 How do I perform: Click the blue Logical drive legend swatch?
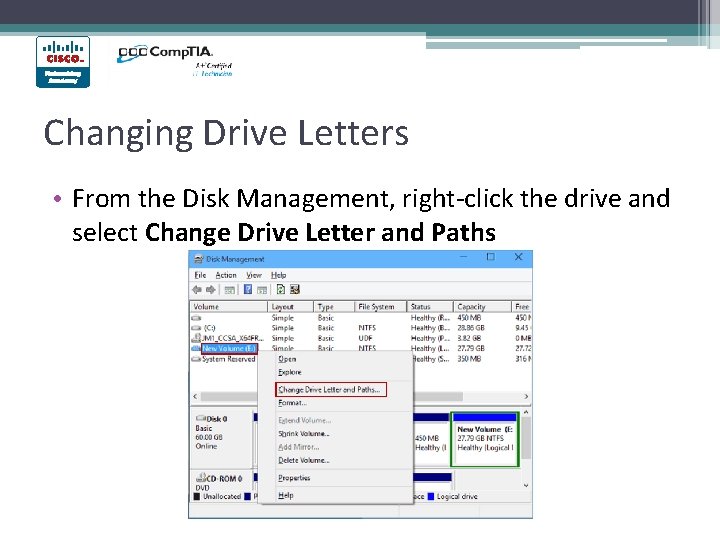point(431,496)
